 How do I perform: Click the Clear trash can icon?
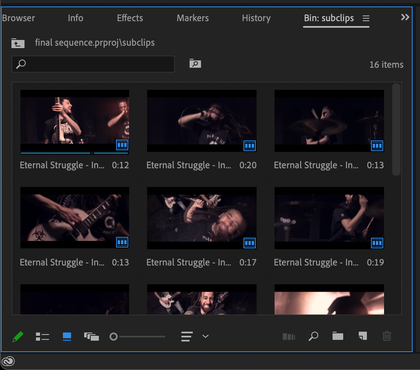pos(387,336)
